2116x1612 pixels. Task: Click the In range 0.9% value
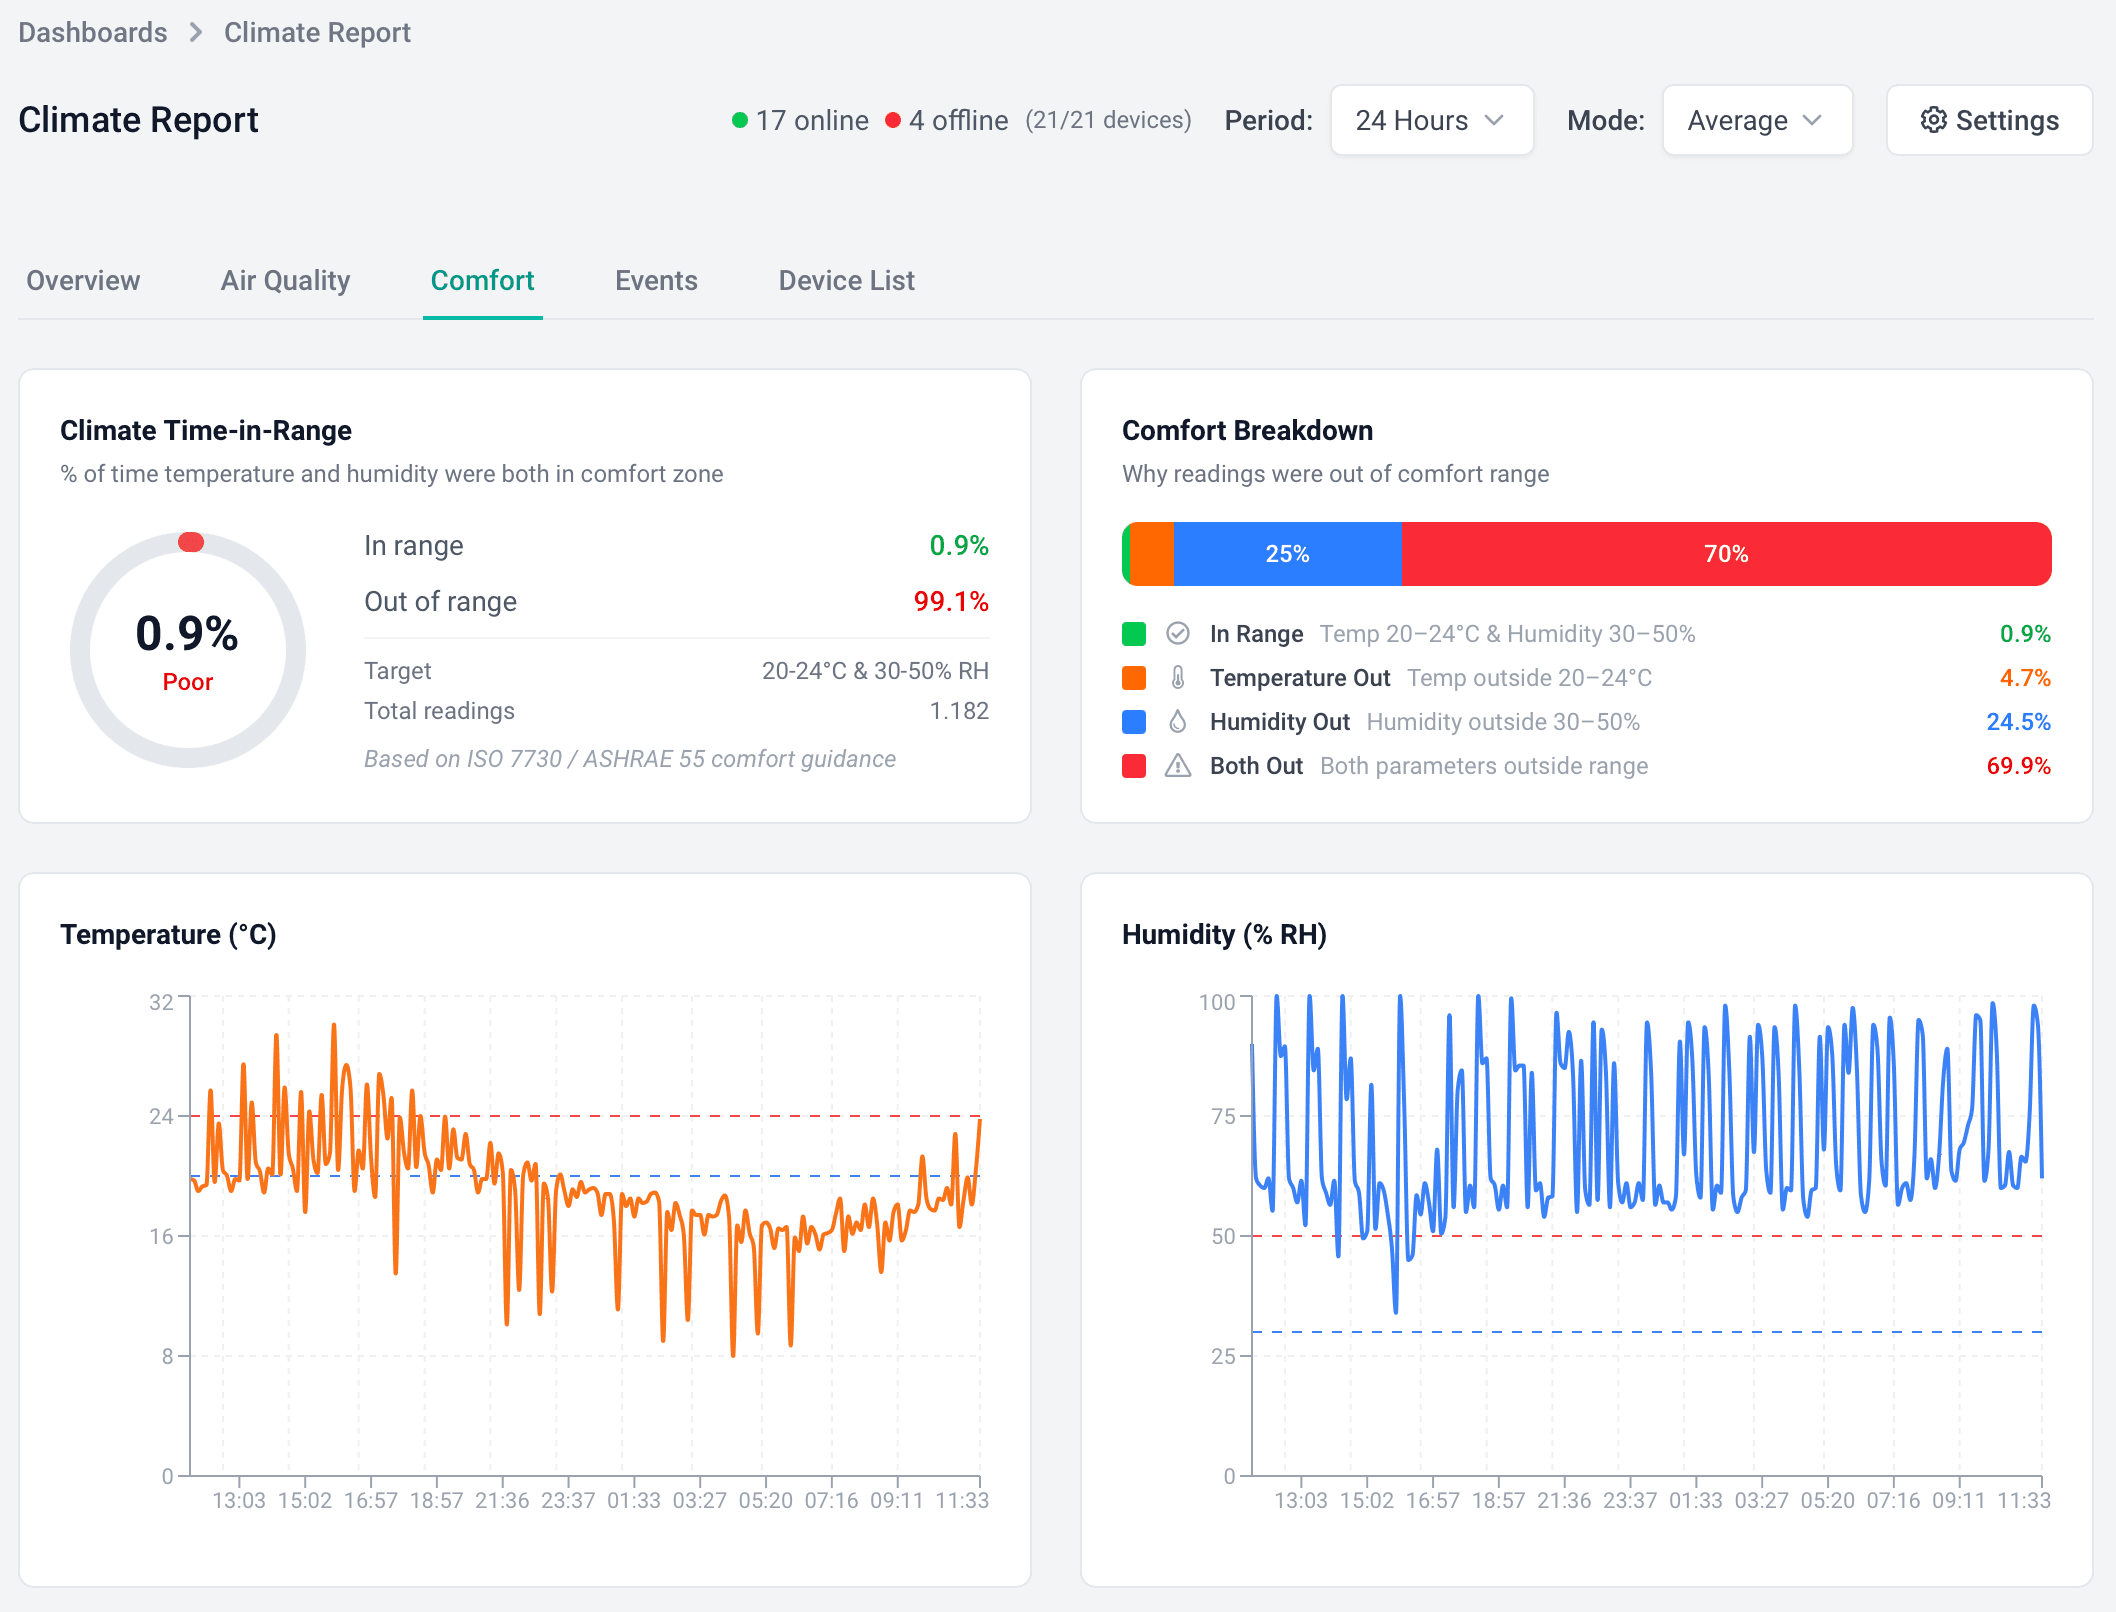click(959, 546)
